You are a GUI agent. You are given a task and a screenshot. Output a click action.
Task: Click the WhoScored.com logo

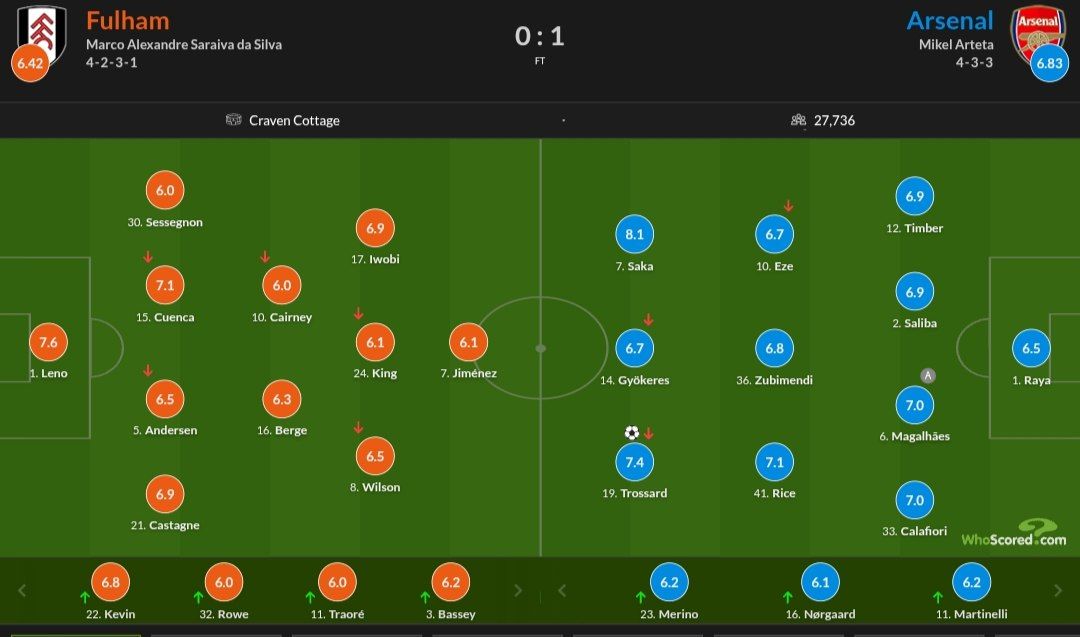pyautogui.click(x=1013, y=535)
